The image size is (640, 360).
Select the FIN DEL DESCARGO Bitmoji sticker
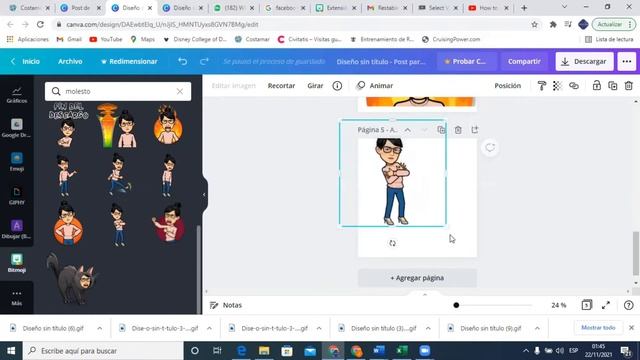click(x=68, y=125)
